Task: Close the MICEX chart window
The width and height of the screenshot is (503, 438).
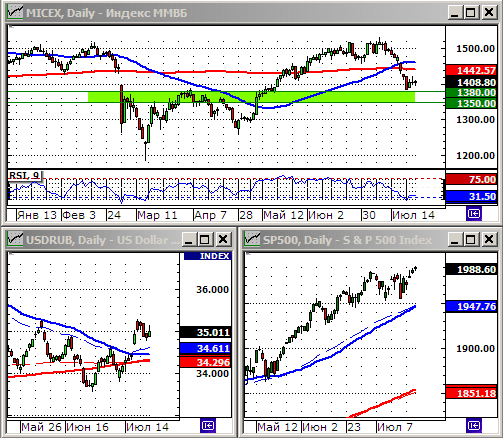Action: 489,13
